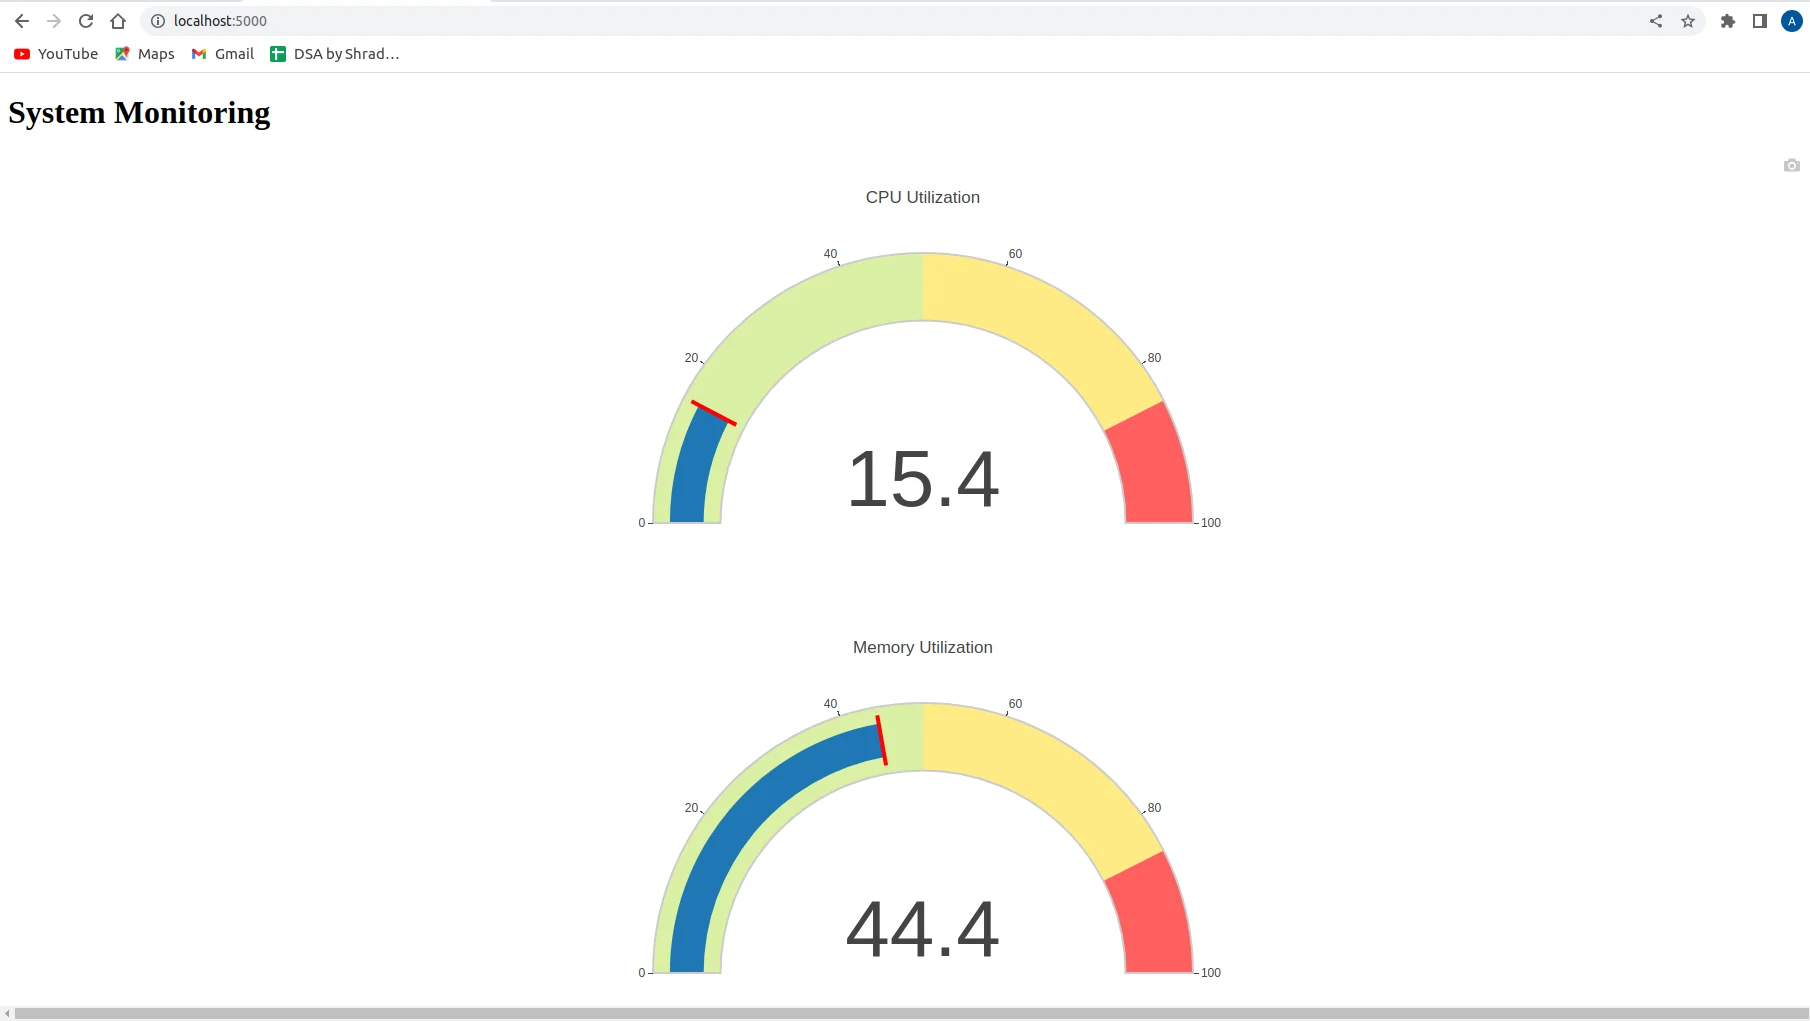
Task: Open the browser extensions puzzle icon
Action: coord(1727,21)
